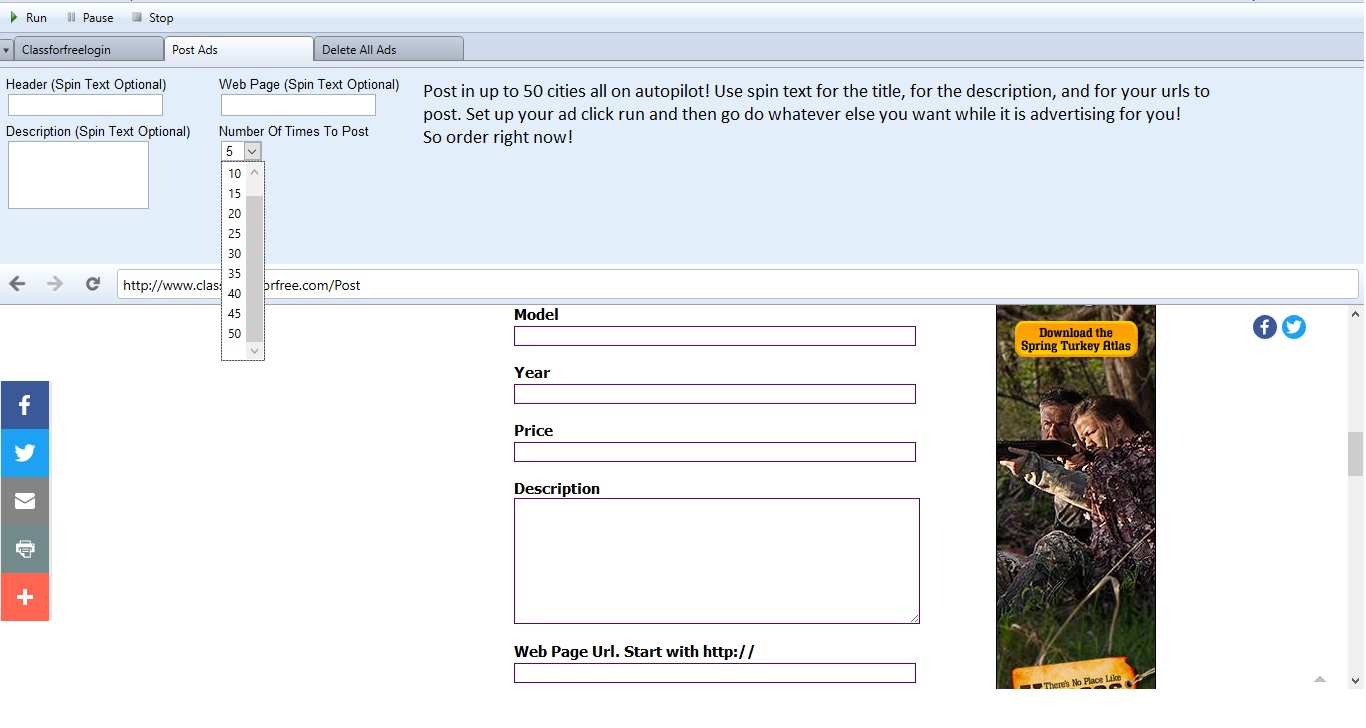Reload the embedded browser page

pos(93,284)
